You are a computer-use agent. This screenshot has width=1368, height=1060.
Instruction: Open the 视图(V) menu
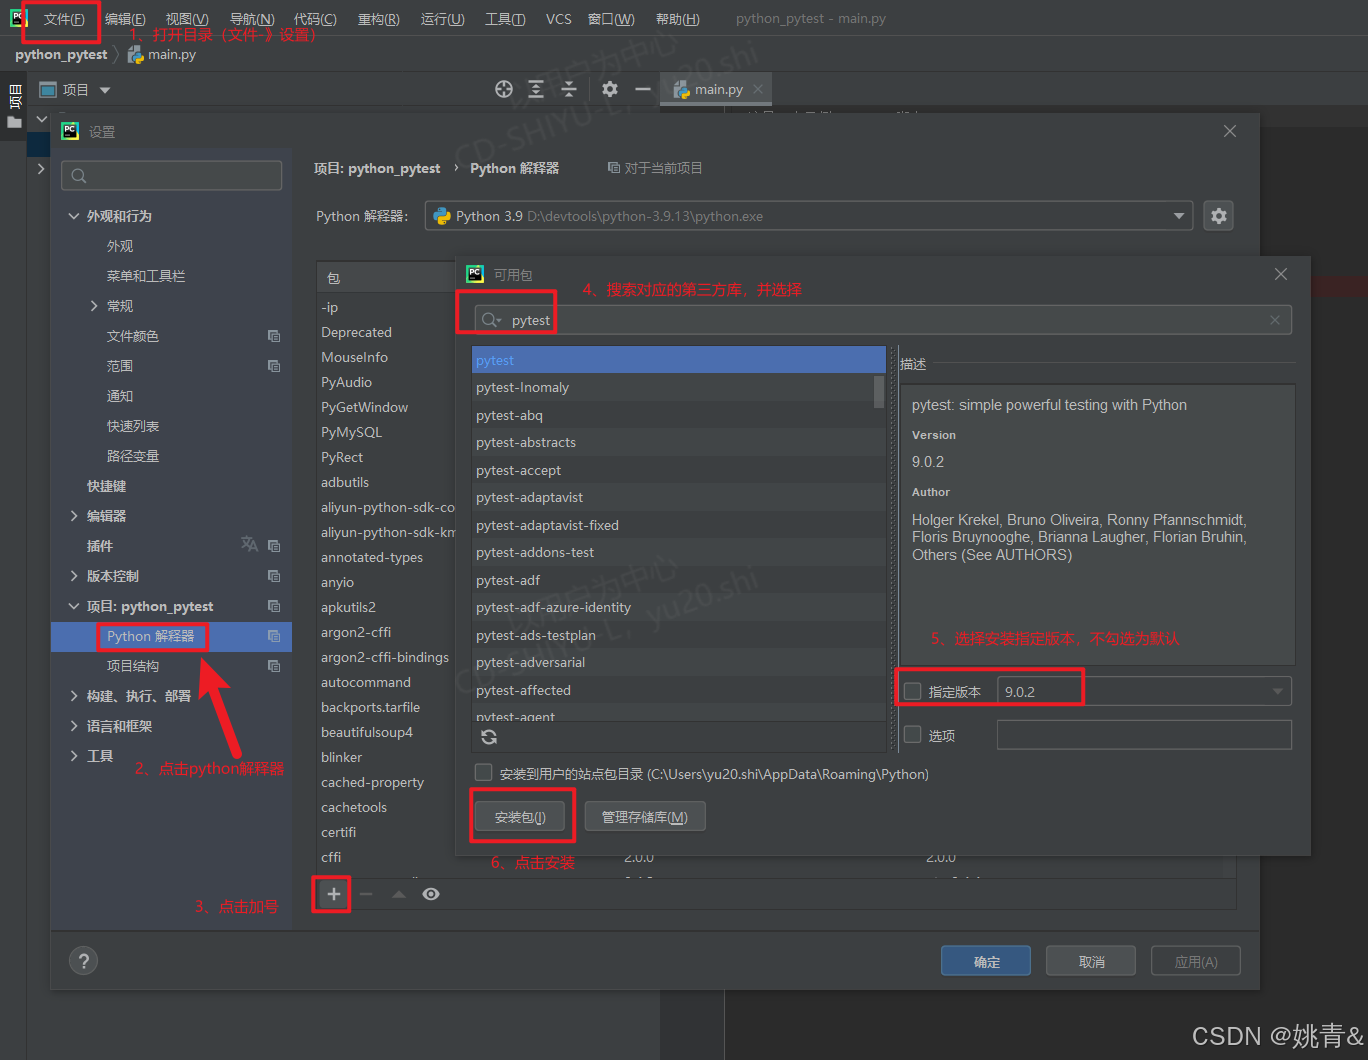187,19
